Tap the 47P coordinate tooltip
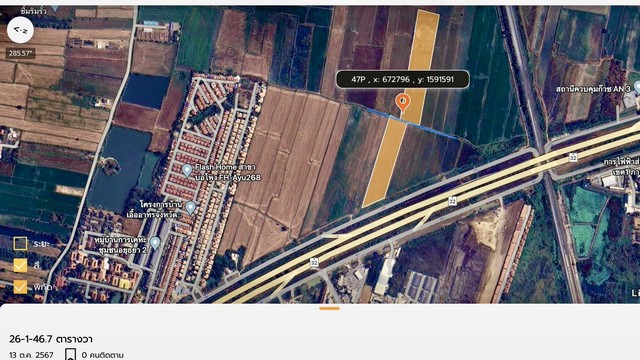640x360 pixels. 402,80
